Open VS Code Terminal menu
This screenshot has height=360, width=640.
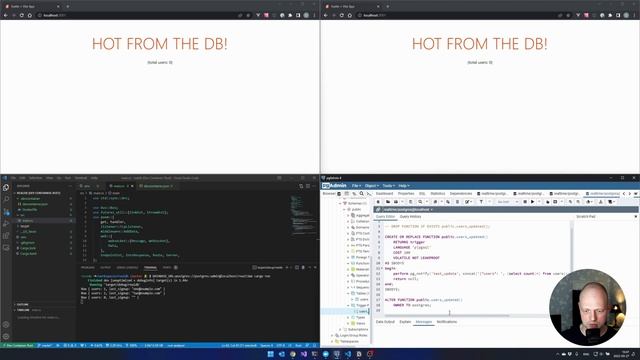[80, 178]
